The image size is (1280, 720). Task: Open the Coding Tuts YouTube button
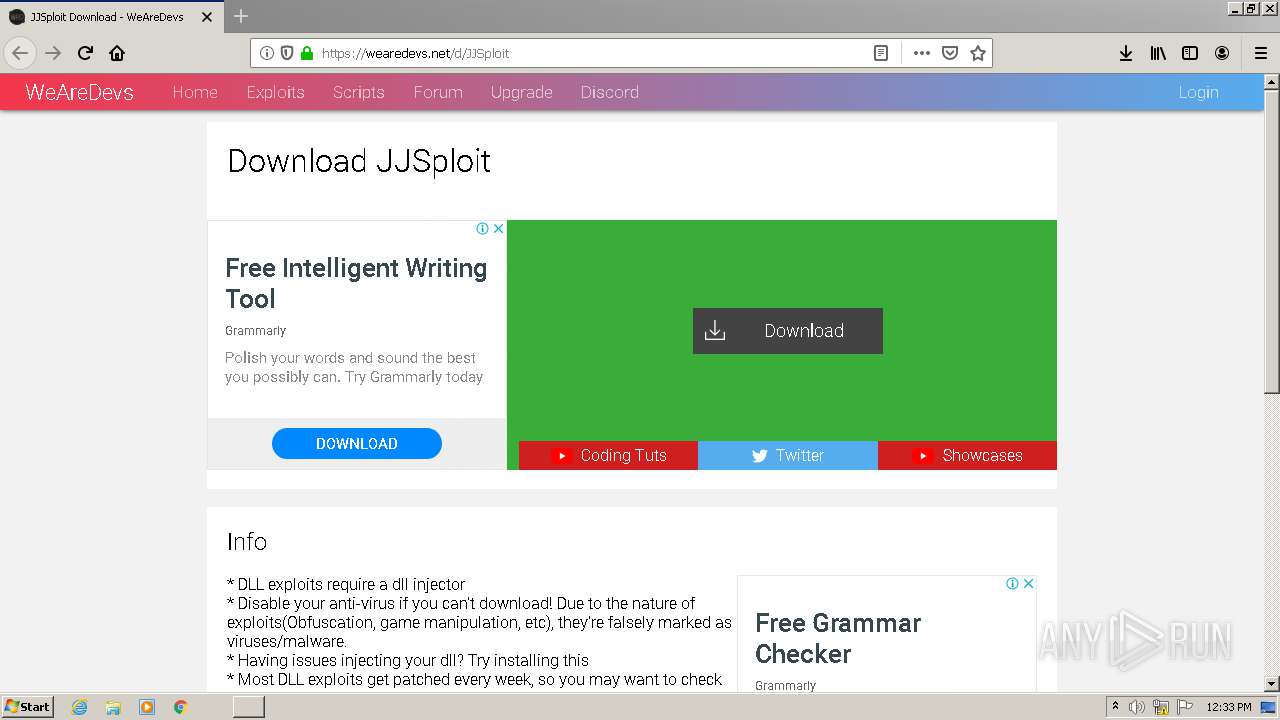pyautogui.click(x=608, y=455)
